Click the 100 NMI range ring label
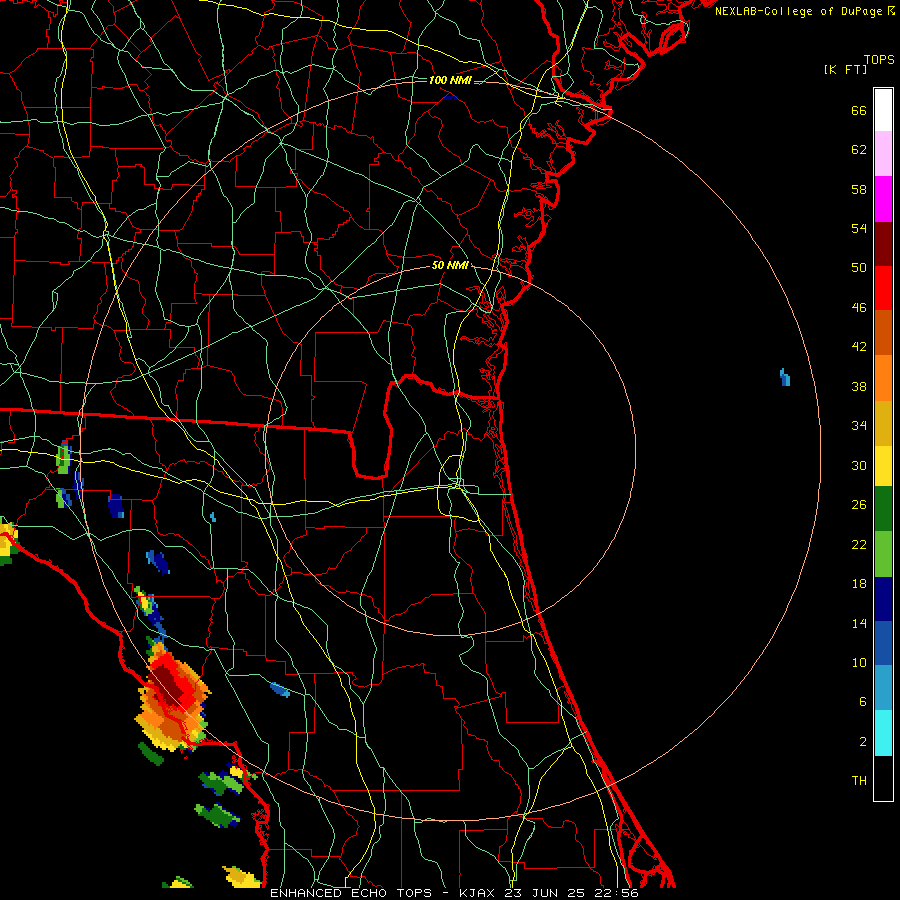Viewport: 900px width, 900px height. (450, 80)
